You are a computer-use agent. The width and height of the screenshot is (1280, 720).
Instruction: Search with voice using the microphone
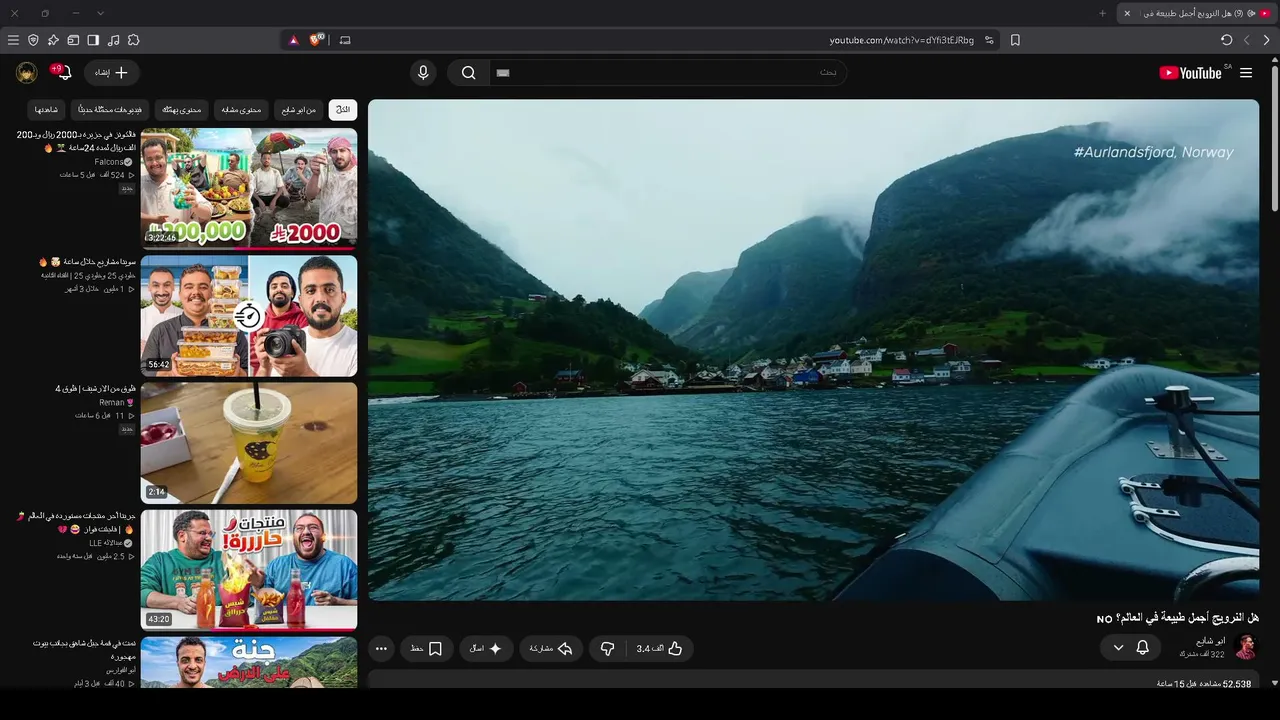click(423, 73)
